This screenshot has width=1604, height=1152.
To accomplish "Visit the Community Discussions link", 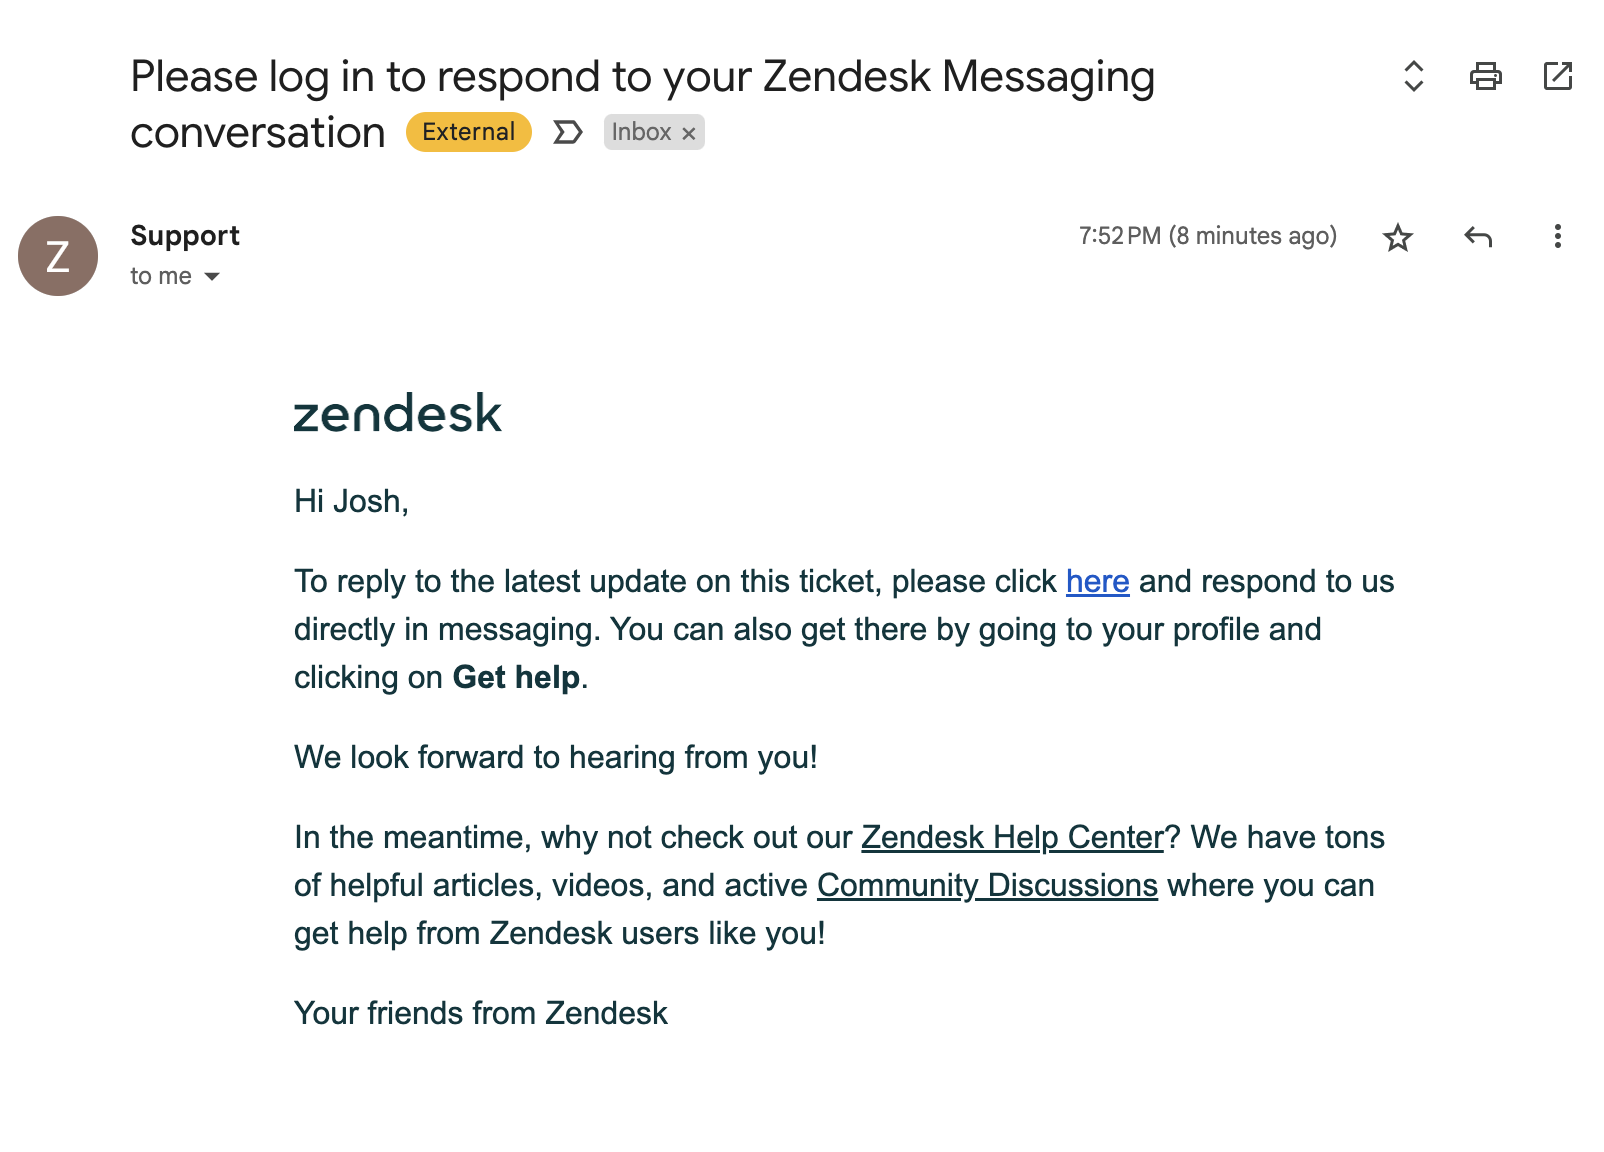I will [987, 885].
